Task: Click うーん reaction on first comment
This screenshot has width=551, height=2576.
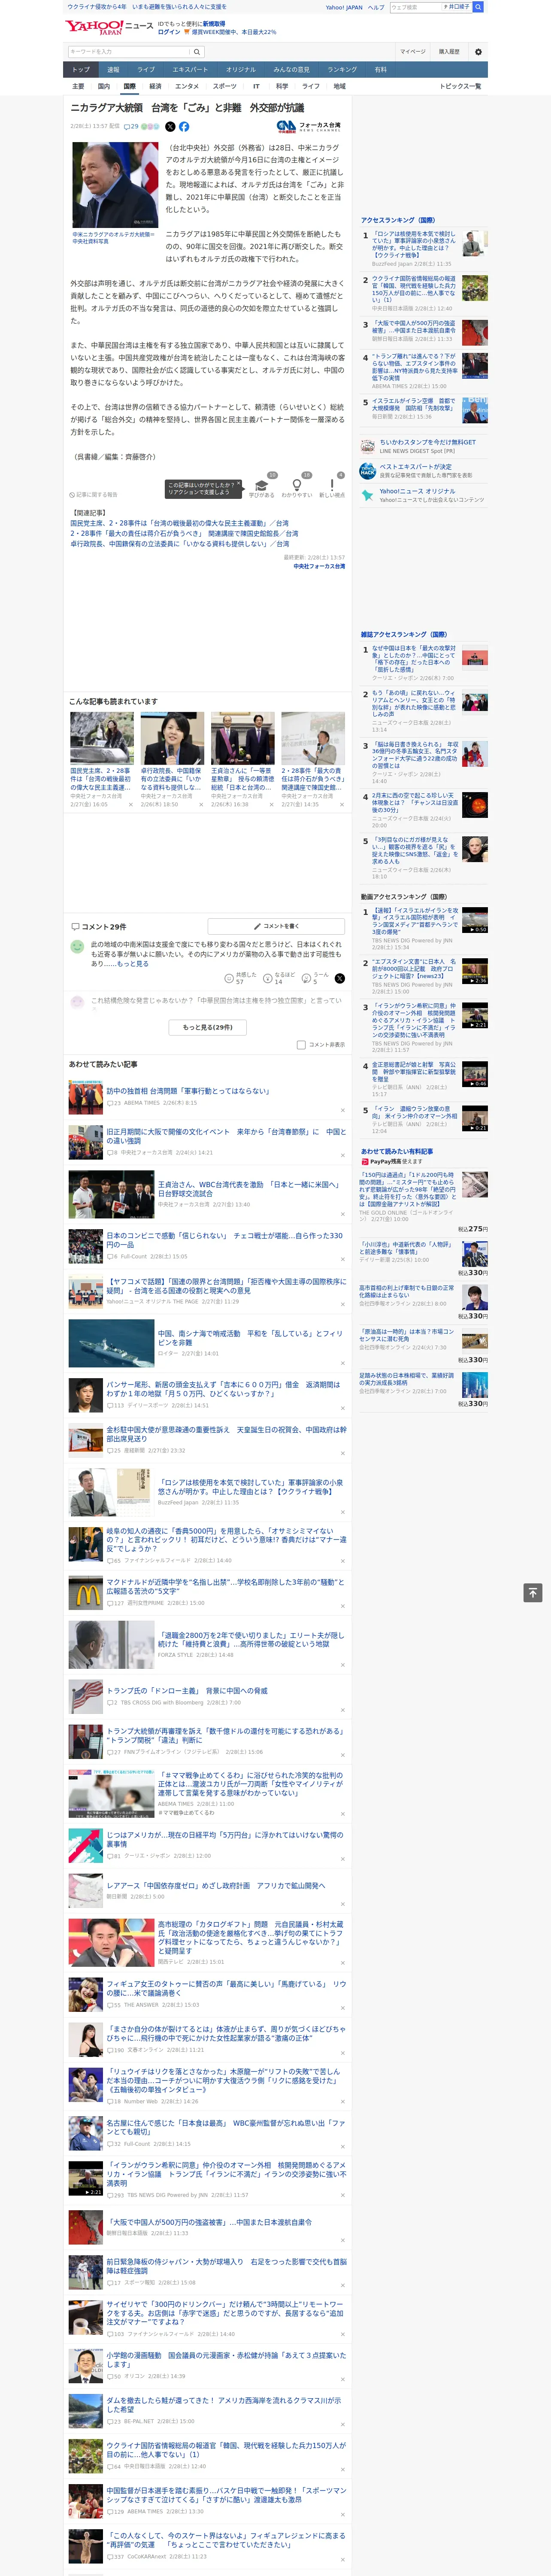Action: point(307,979)
